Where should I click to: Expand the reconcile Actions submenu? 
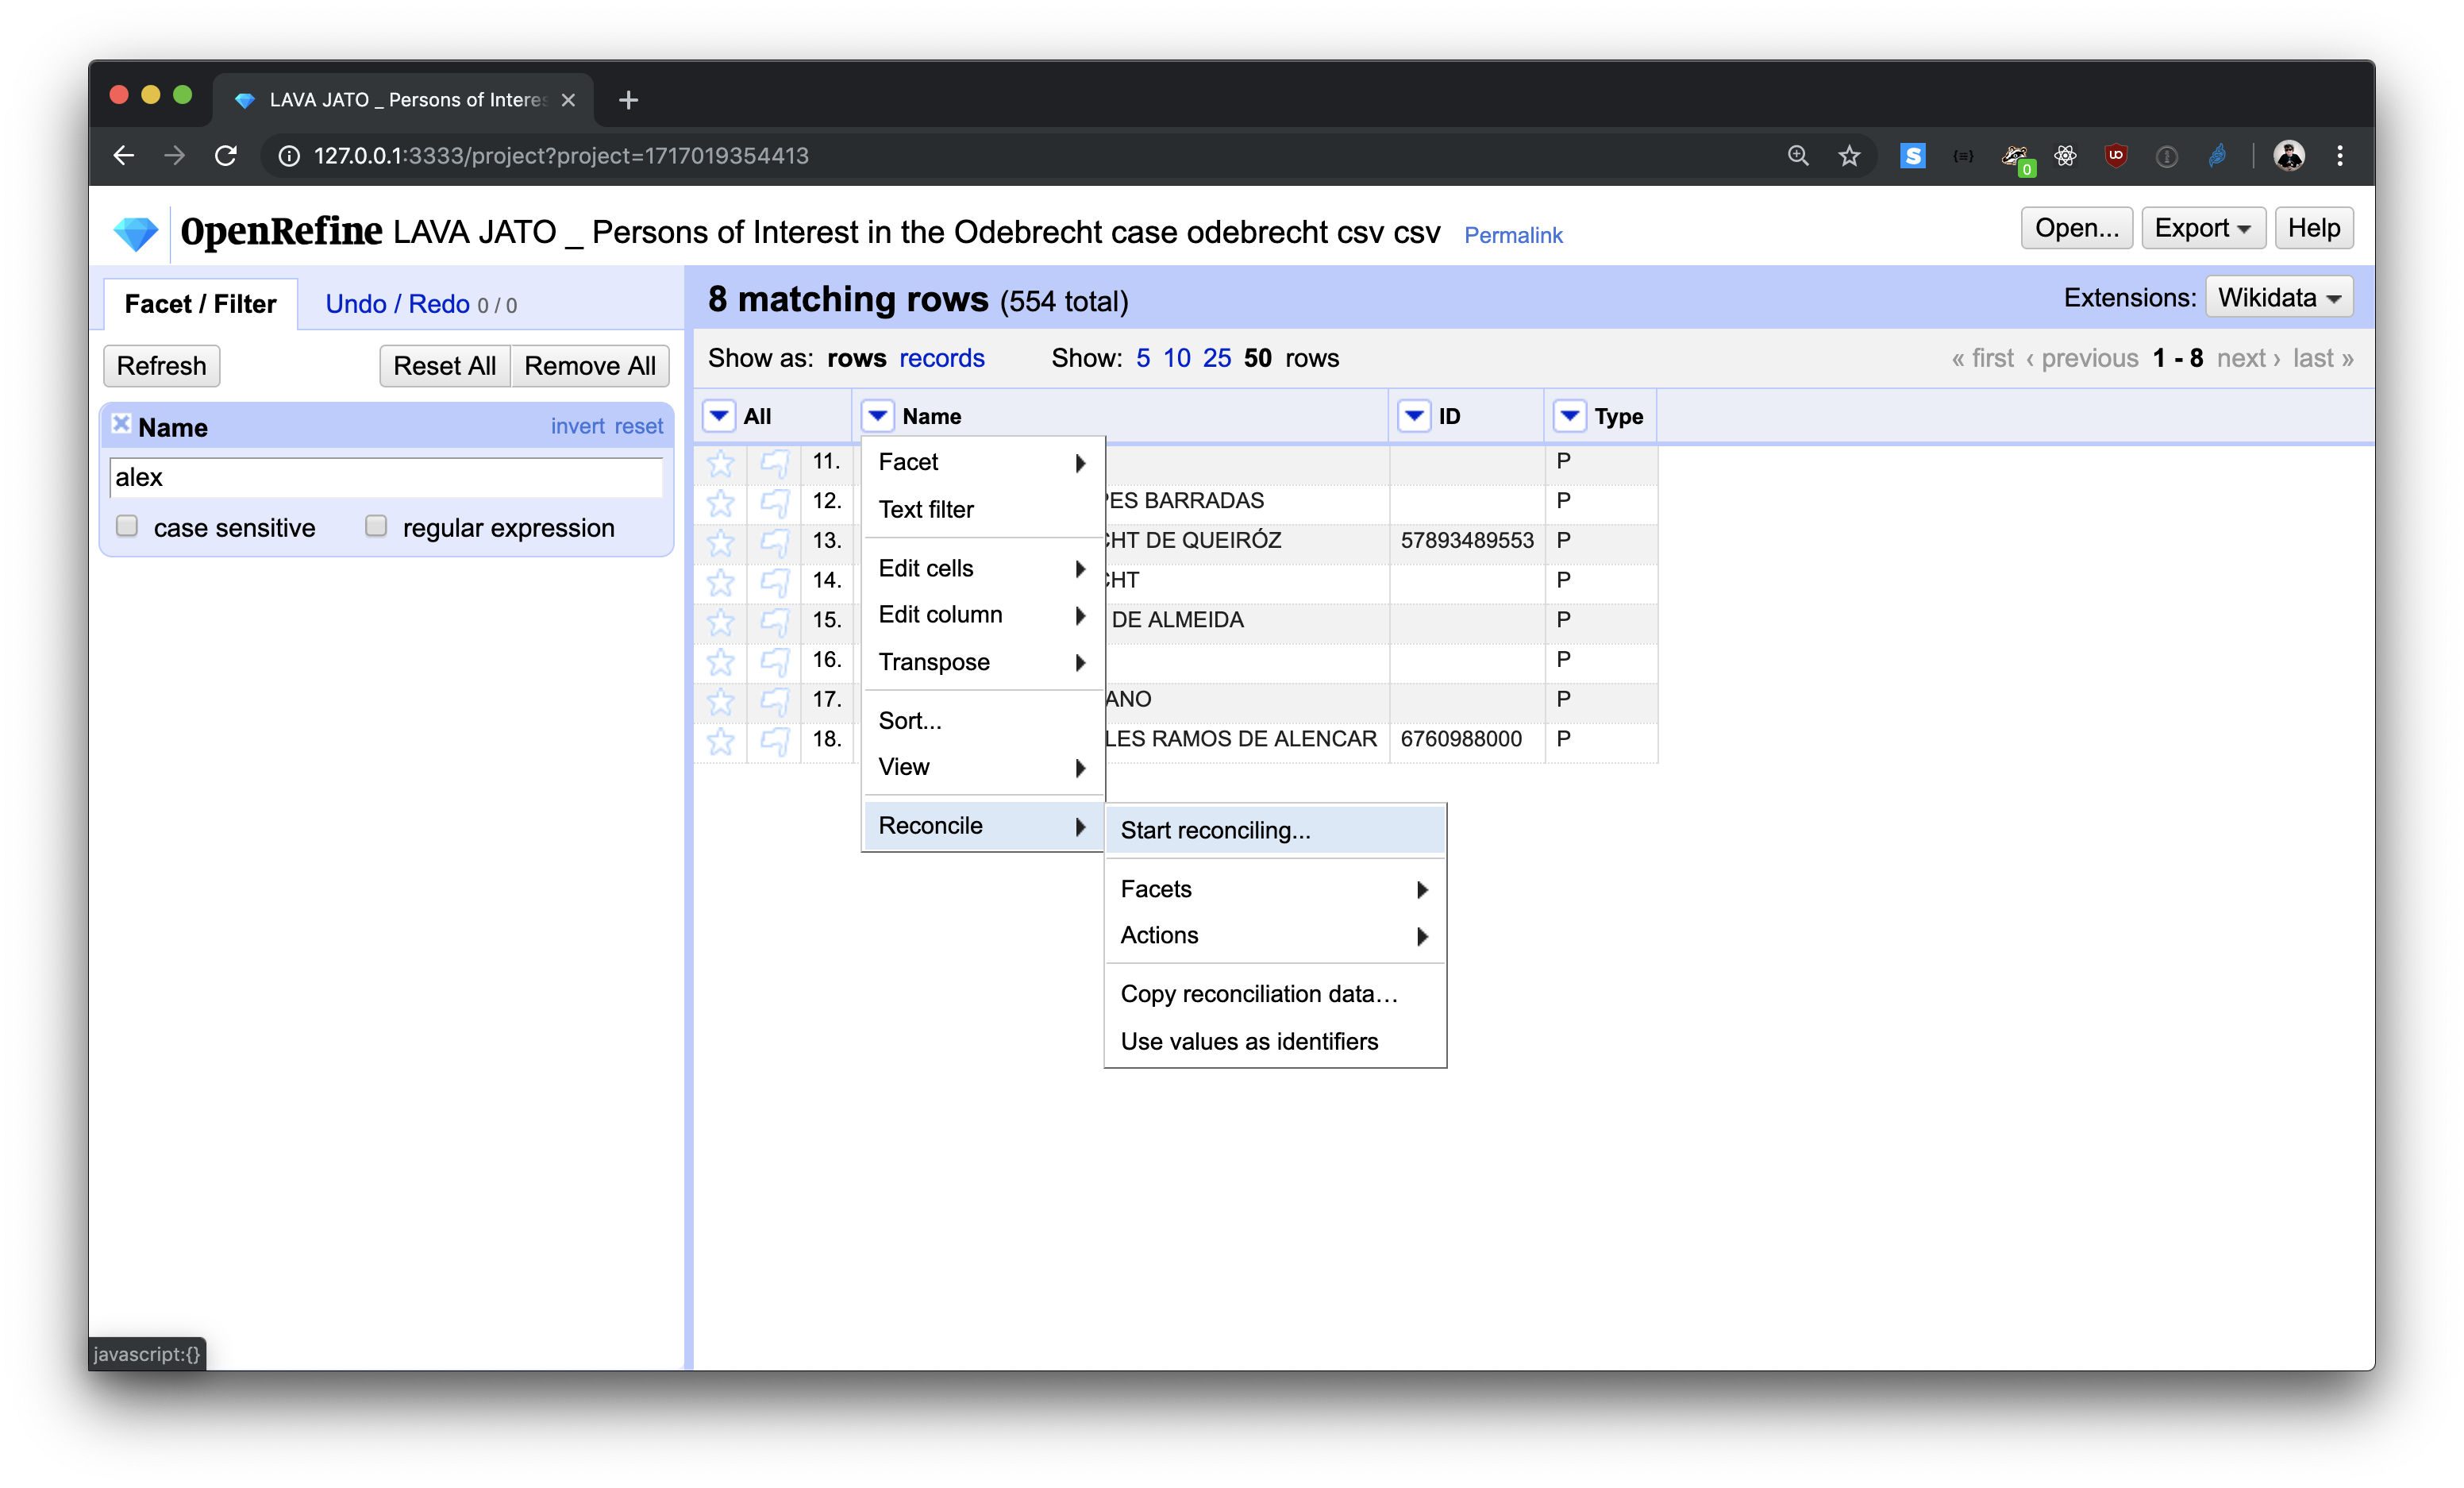point(1275,935)
